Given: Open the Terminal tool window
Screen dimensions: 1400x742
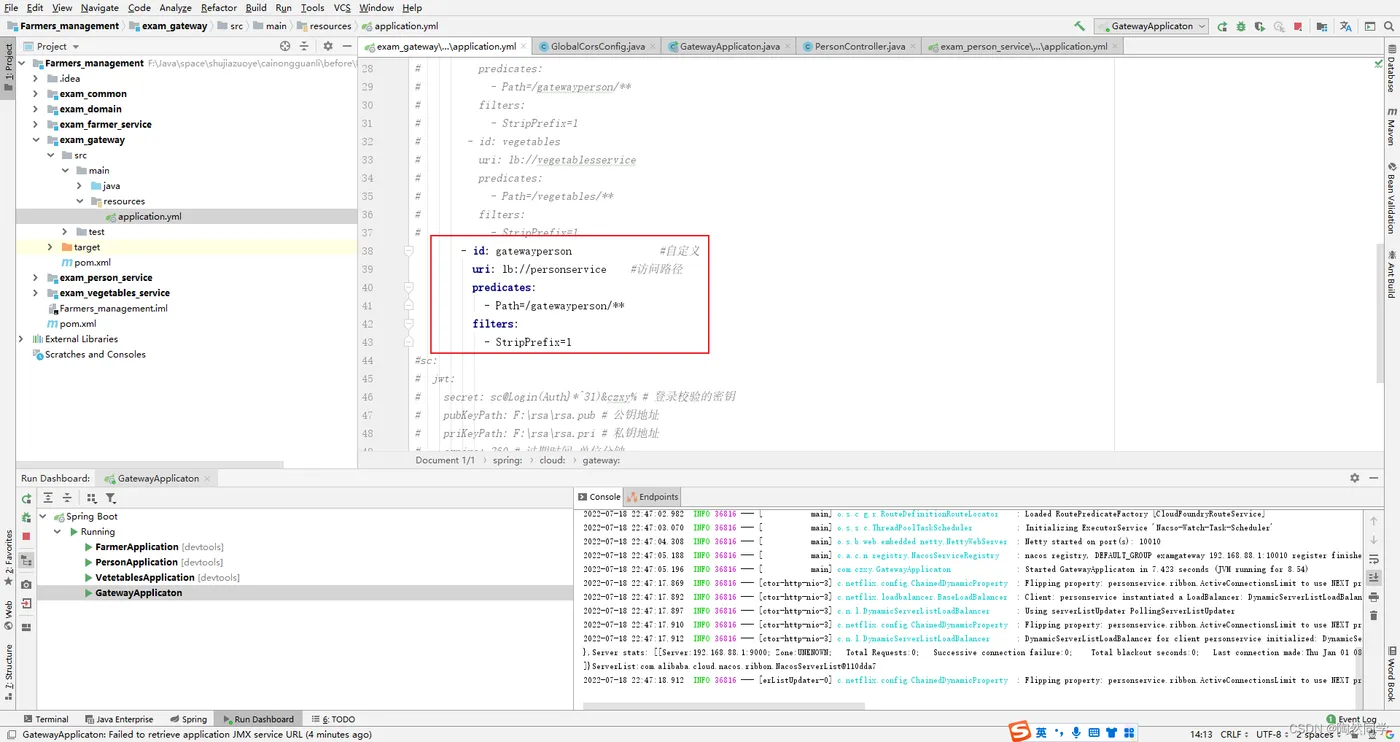Looking at the screenshot, I should tap(46, 719).
